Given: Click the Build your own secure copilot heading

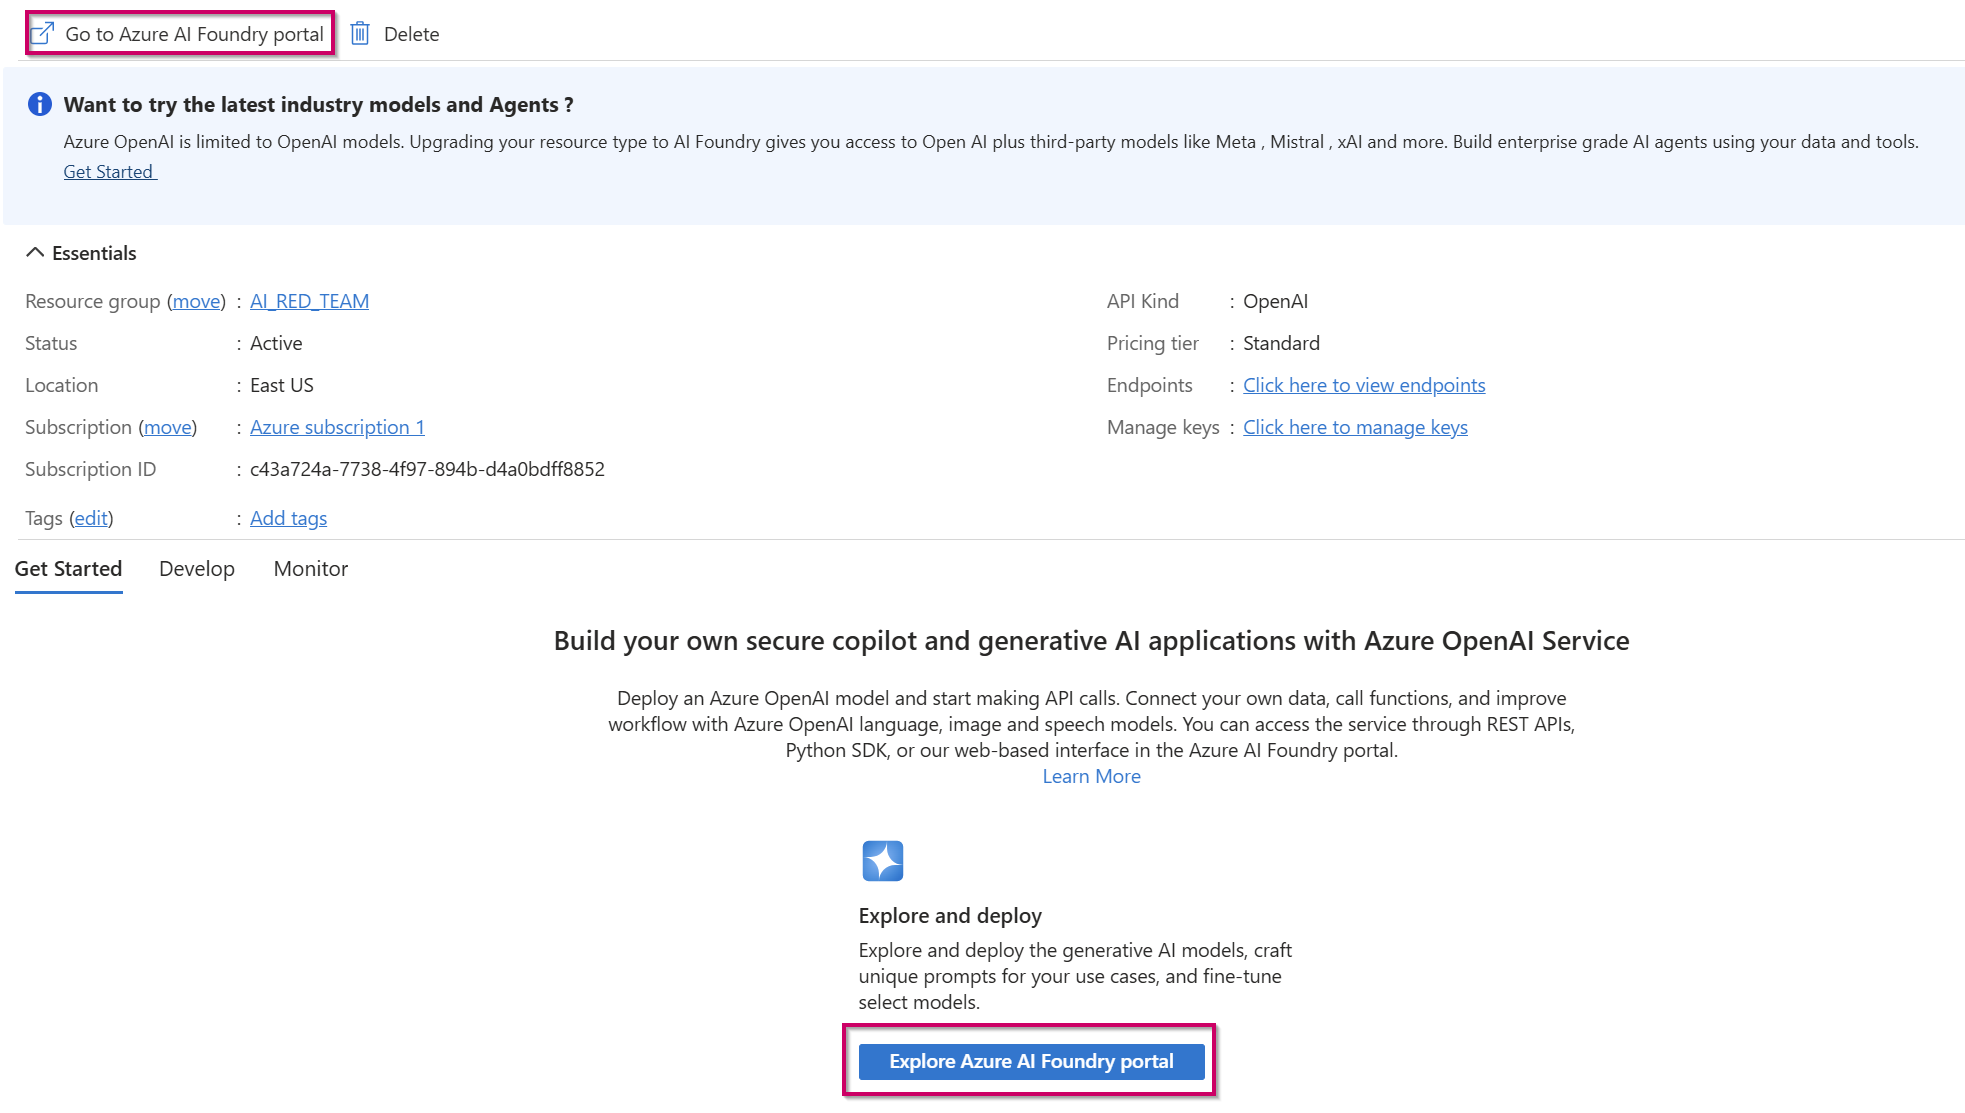Looking at the screenshot, I should pyautogui.click(x=1091, y=640).
